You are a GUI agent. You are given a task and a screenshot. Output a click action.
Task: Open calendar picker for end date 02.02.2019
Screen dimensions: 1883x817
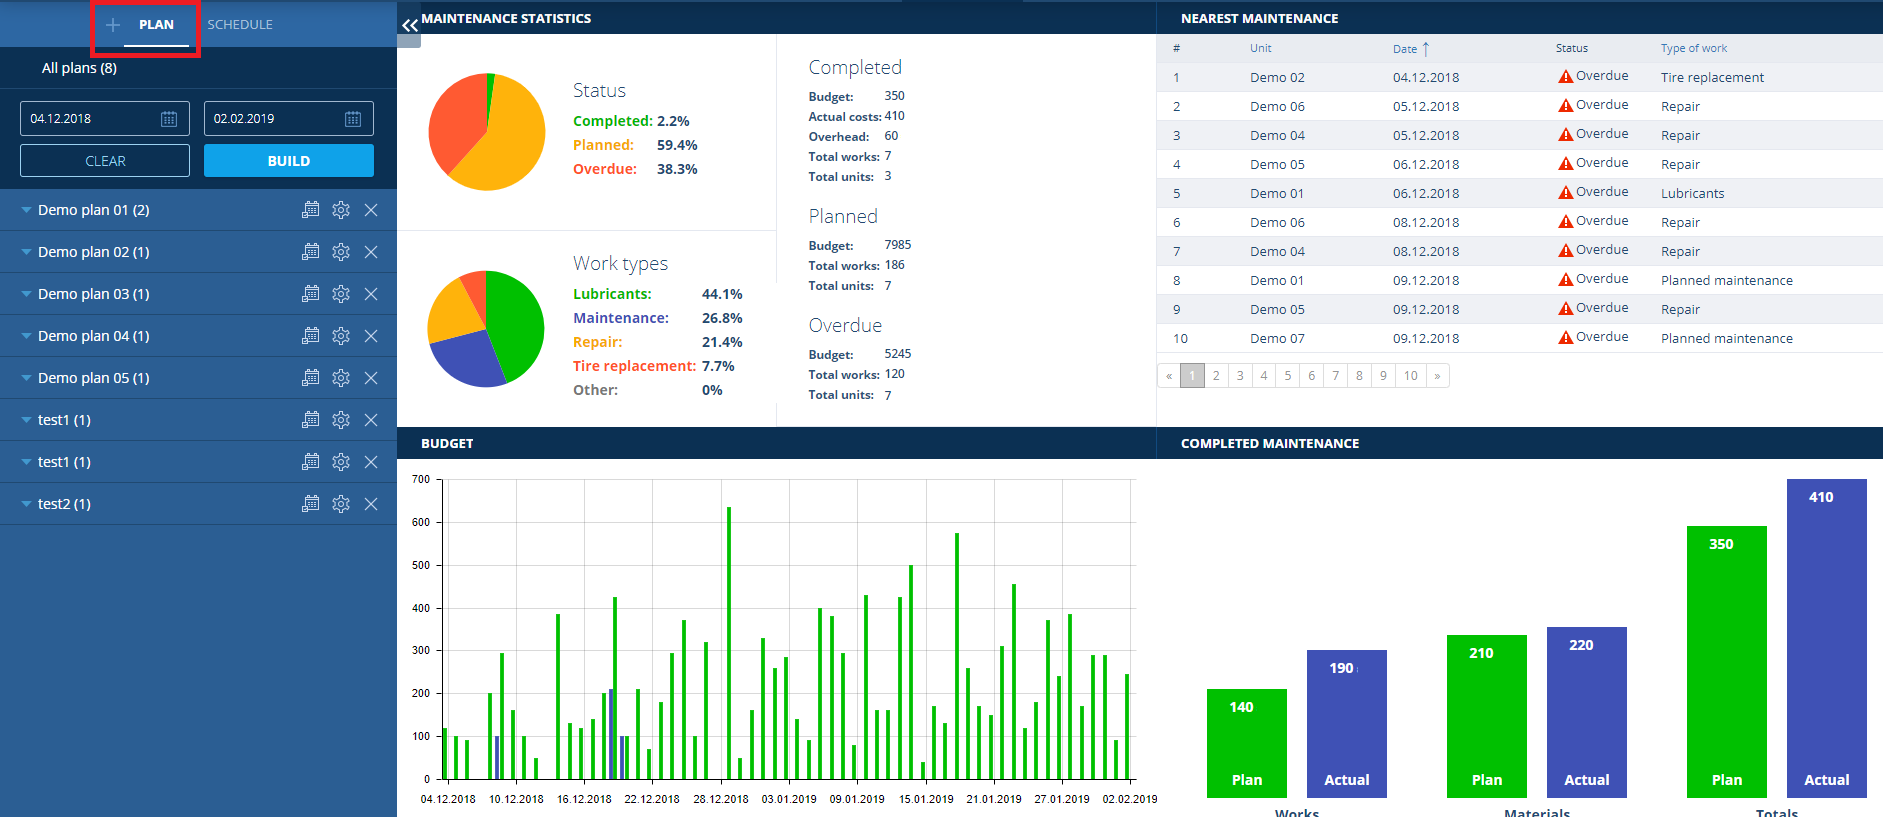click(x=353, y=119)
